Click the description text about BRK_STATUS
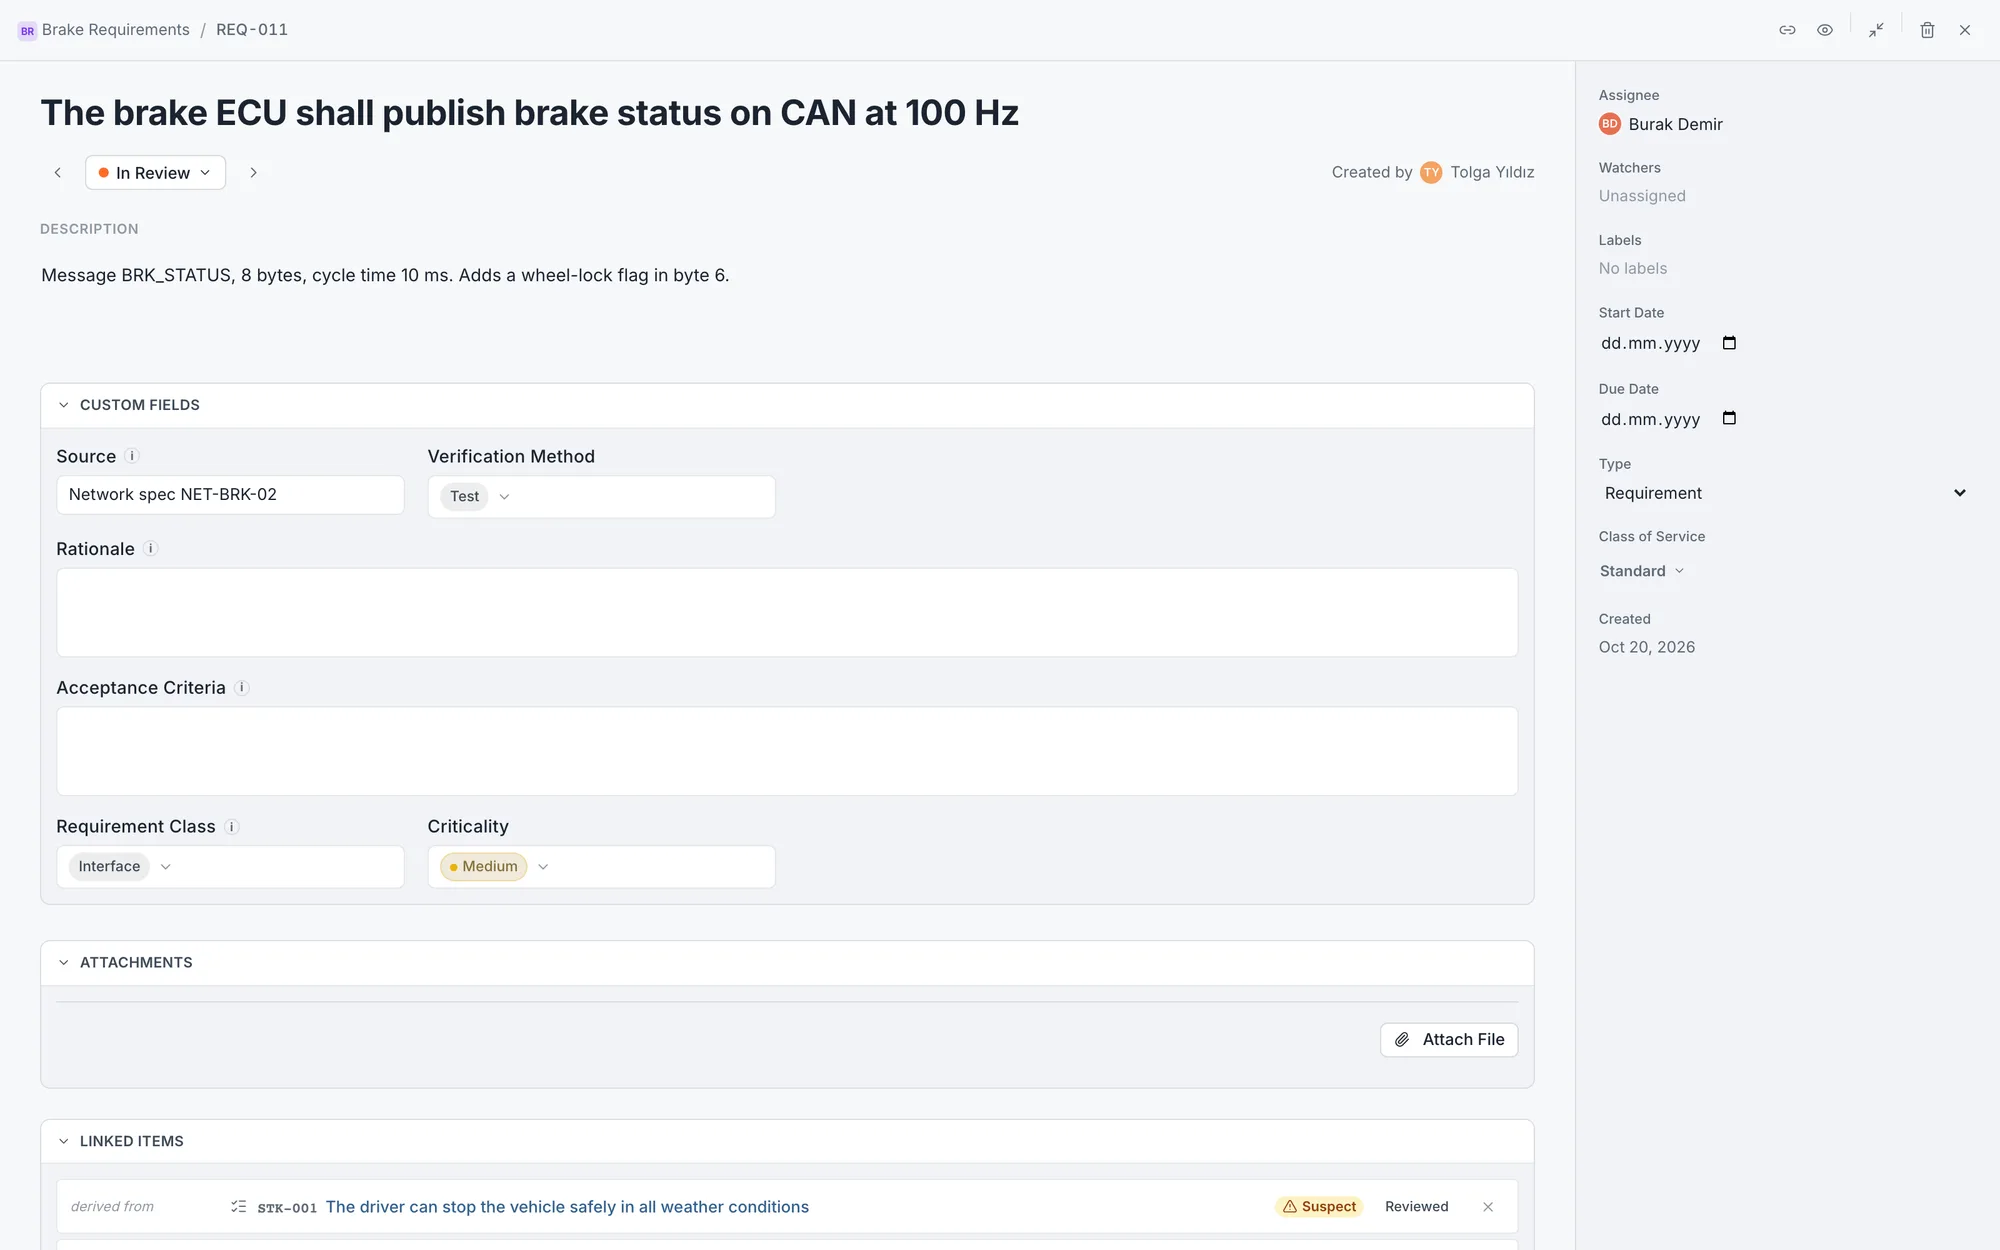Screen dimensions: 2000x1250 click(385, 275)
